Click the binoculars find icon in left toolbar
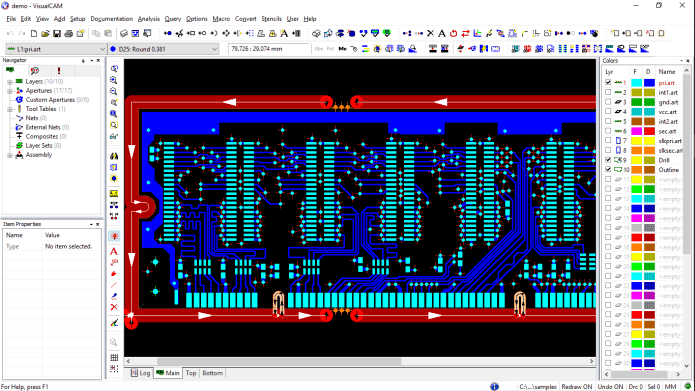 pyautogui.click(x=114, y=156)
